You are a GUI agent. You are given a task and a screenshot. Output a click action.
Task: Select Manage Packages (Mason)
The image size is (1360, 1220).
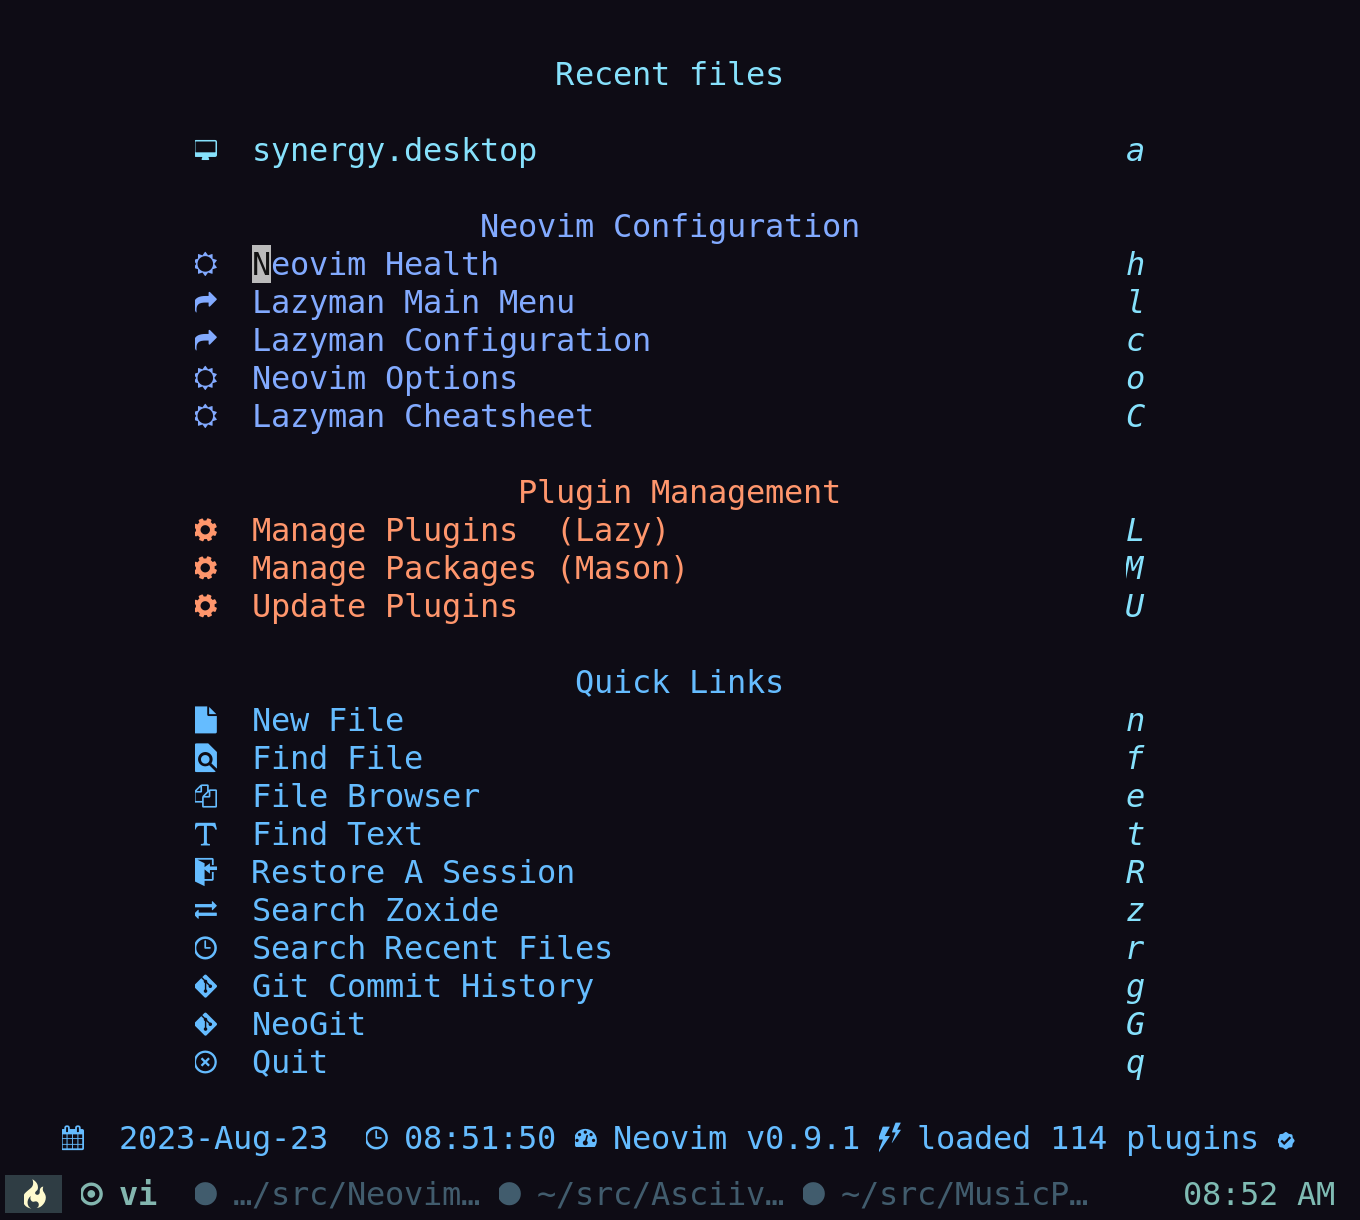pyautogui.click(x=469, y=568)
